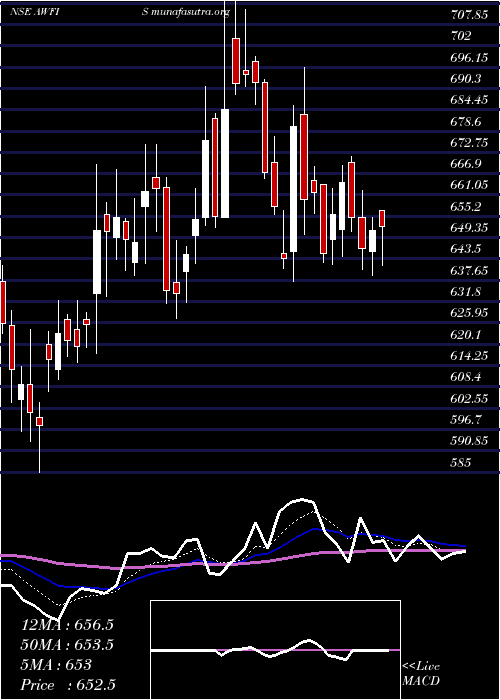Click the Price : 652.5 readout
Viewport: 500px width, 700px height.
tap(69, 685)
